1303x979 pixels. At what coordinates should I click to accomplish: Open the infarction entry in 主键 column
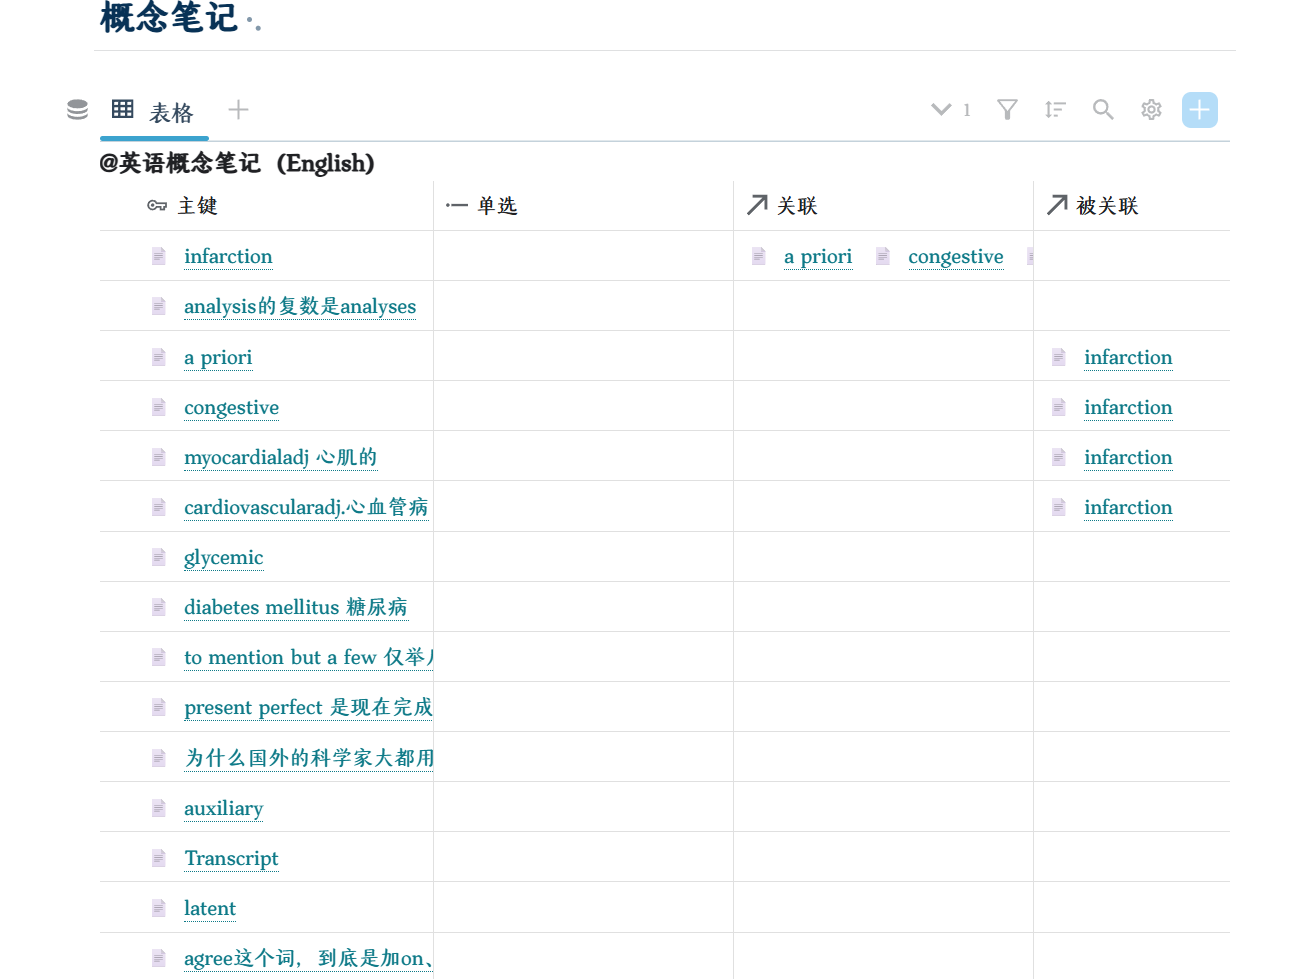pos(228,257)
